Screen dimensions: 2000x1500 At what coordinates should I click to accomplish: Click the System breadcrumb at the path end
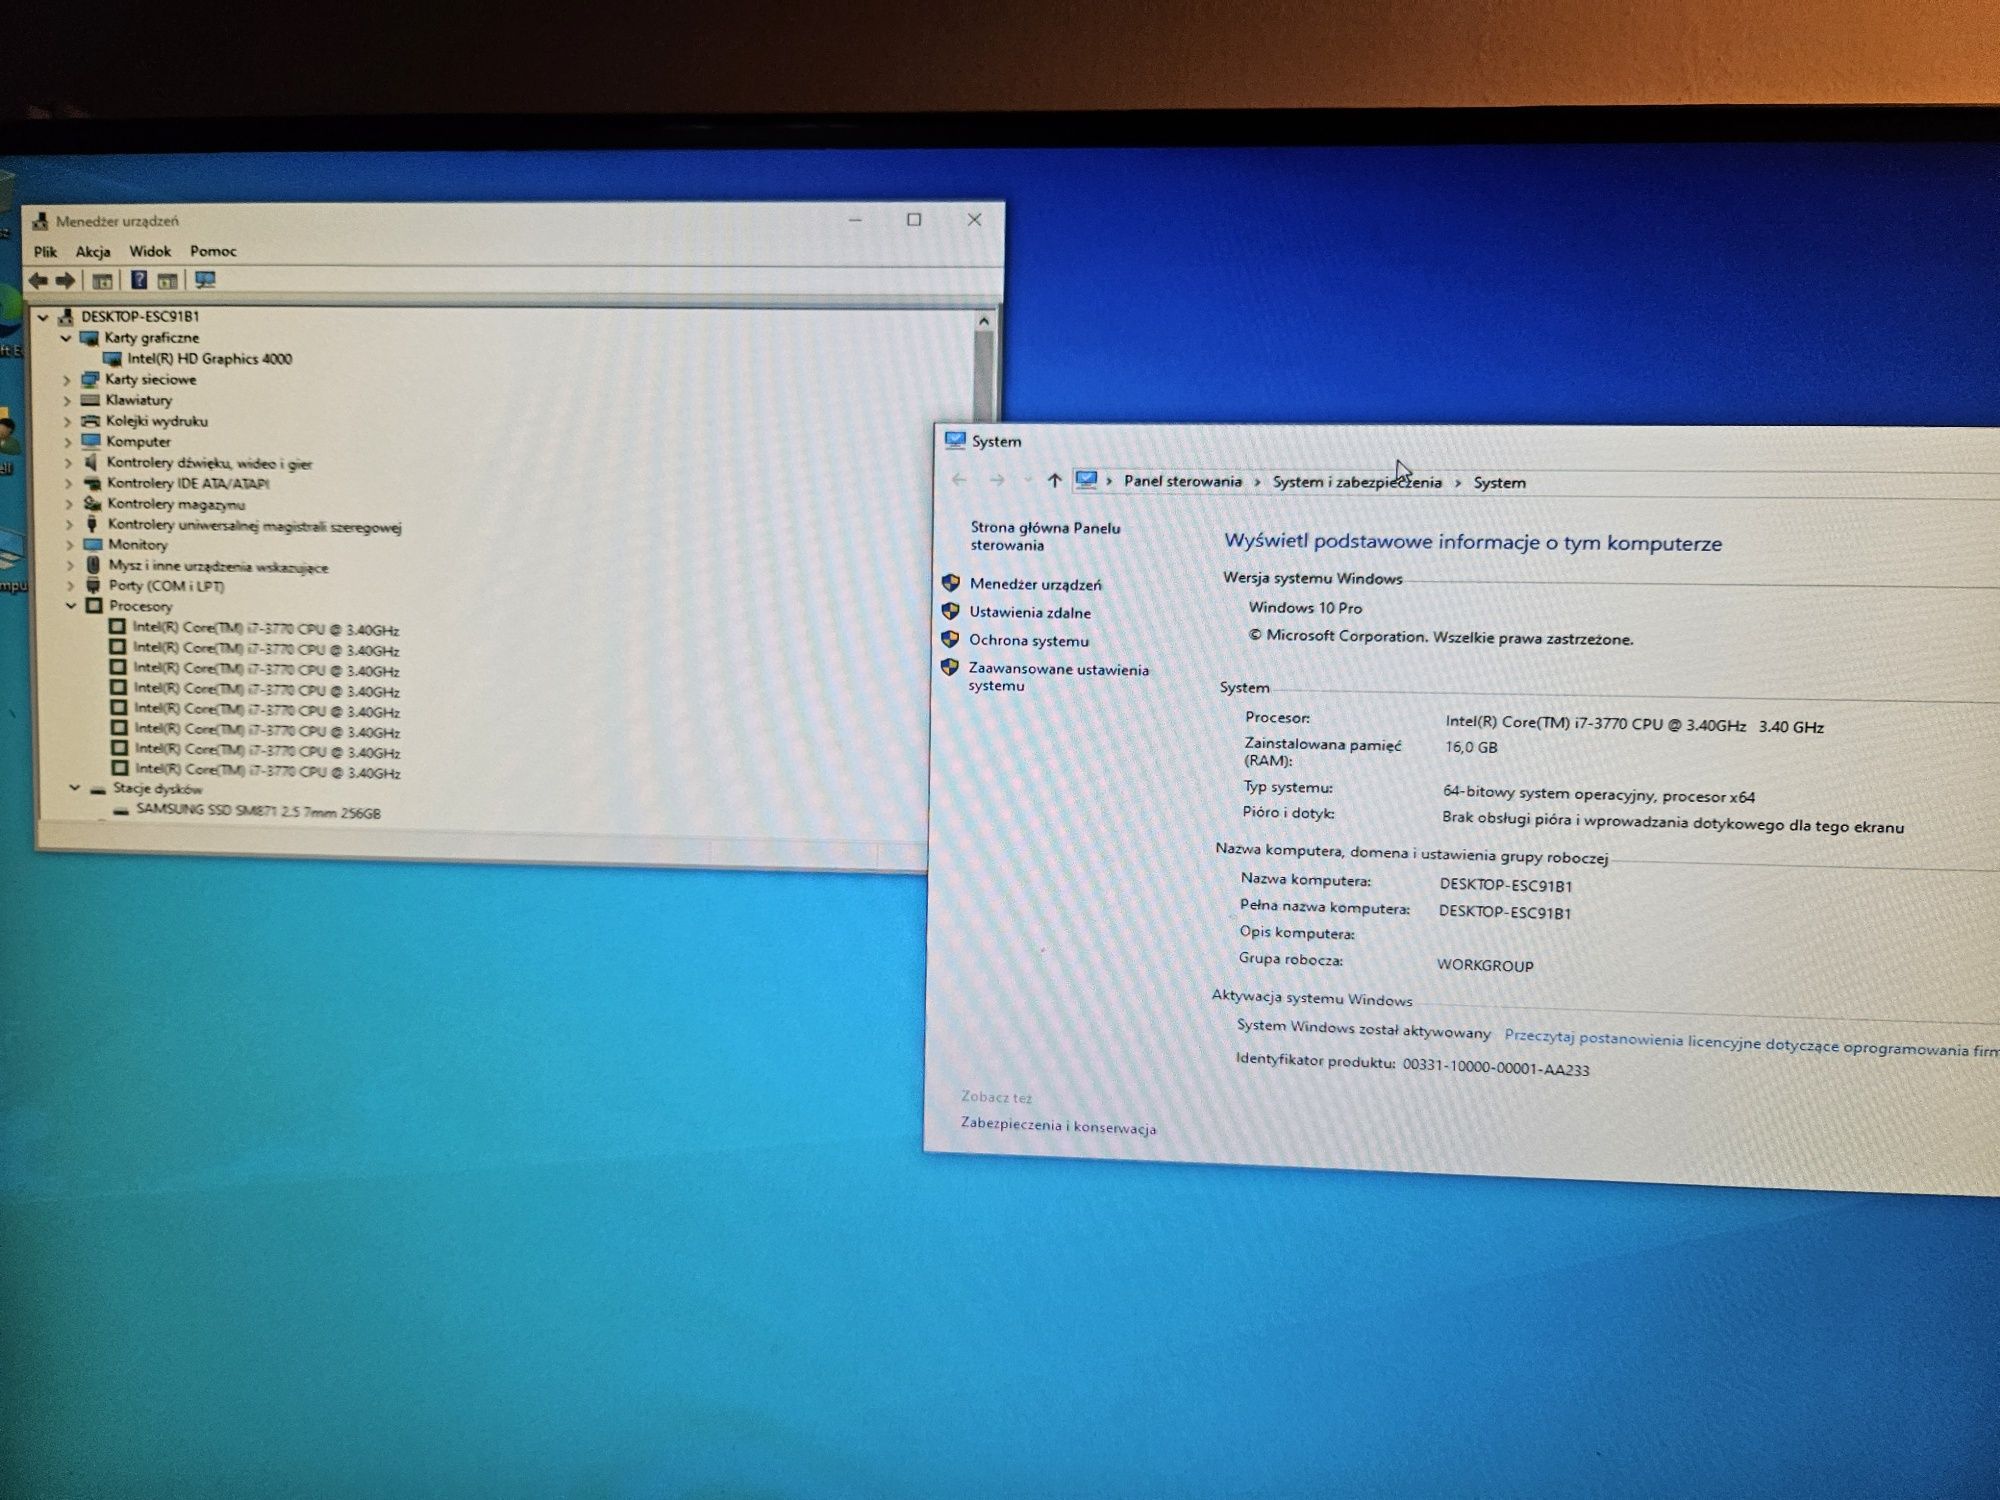(1499, 483)
